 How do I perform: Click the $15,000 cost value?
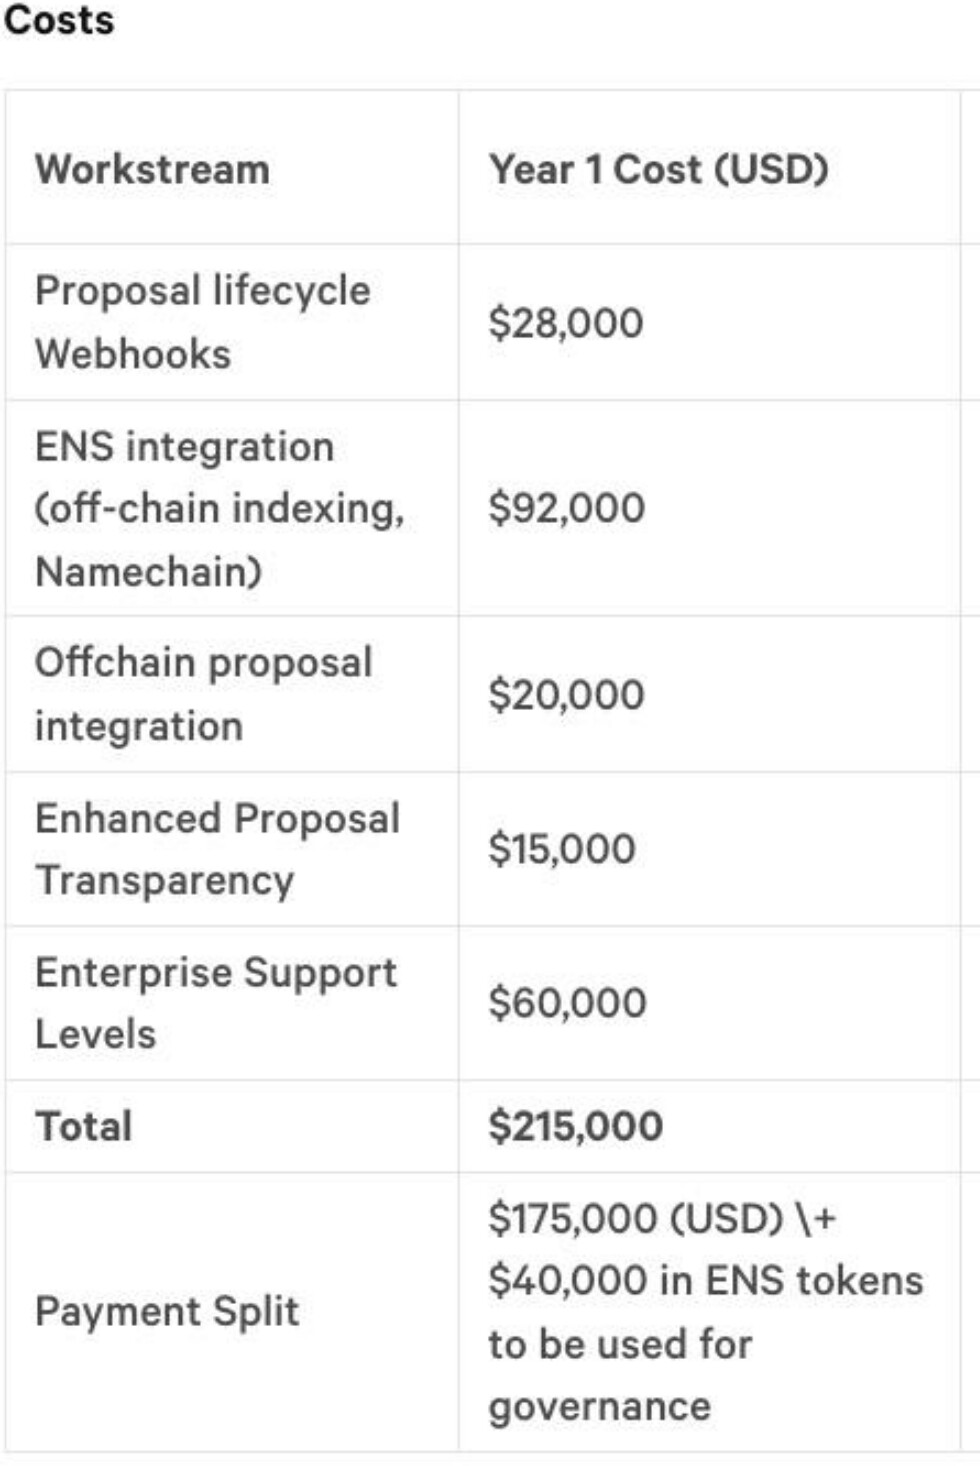coord(562,849)
